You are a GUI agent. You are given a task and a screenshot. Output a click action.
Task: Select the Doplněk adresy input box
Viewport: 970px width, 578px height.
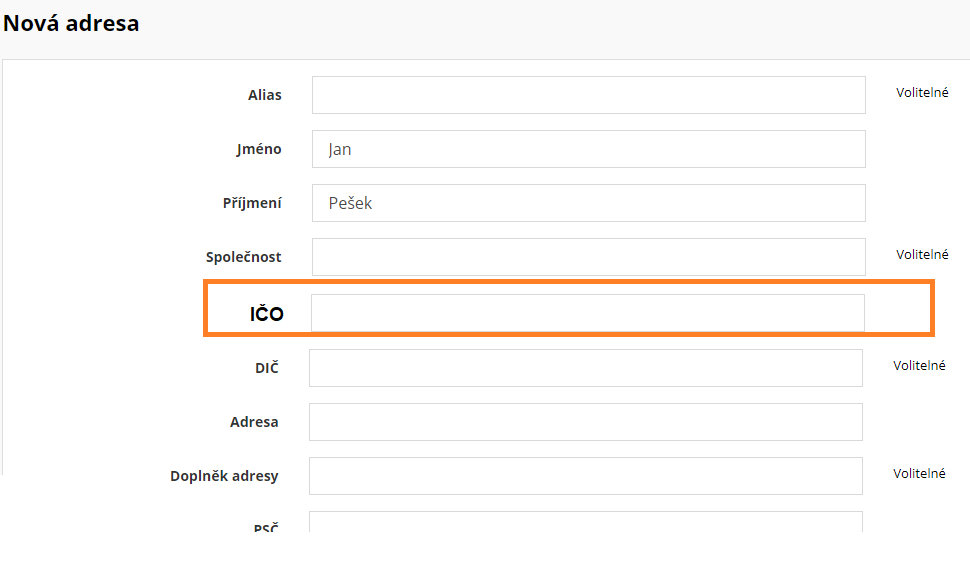pos(585,476)
